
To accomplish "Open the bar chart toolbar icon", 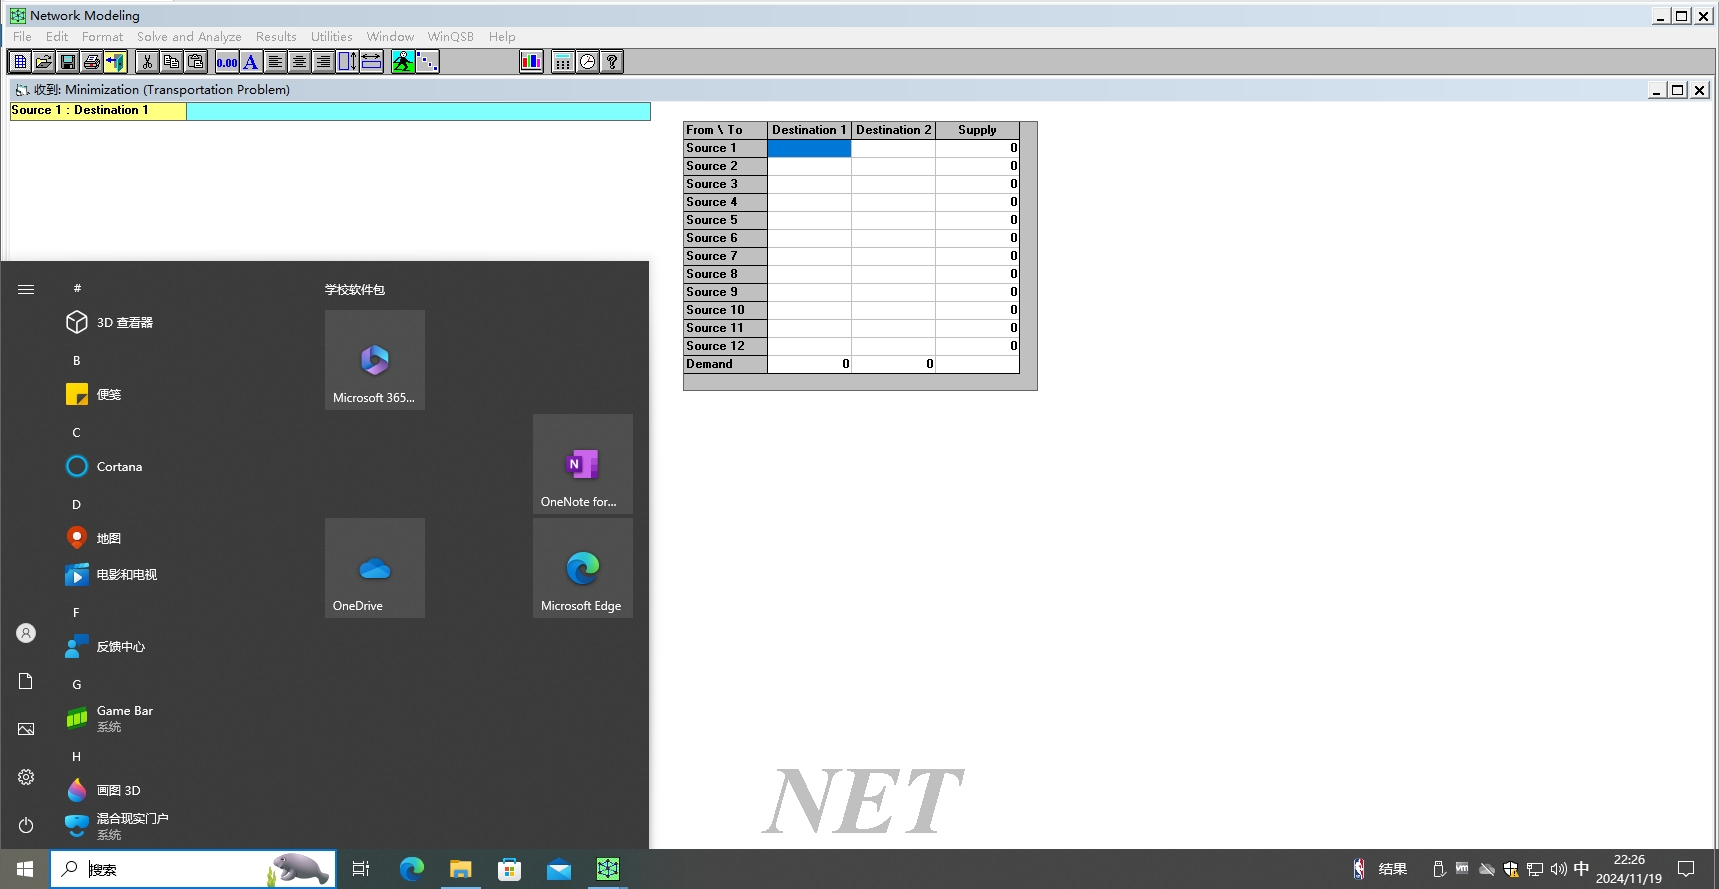I will pos(531,62).
